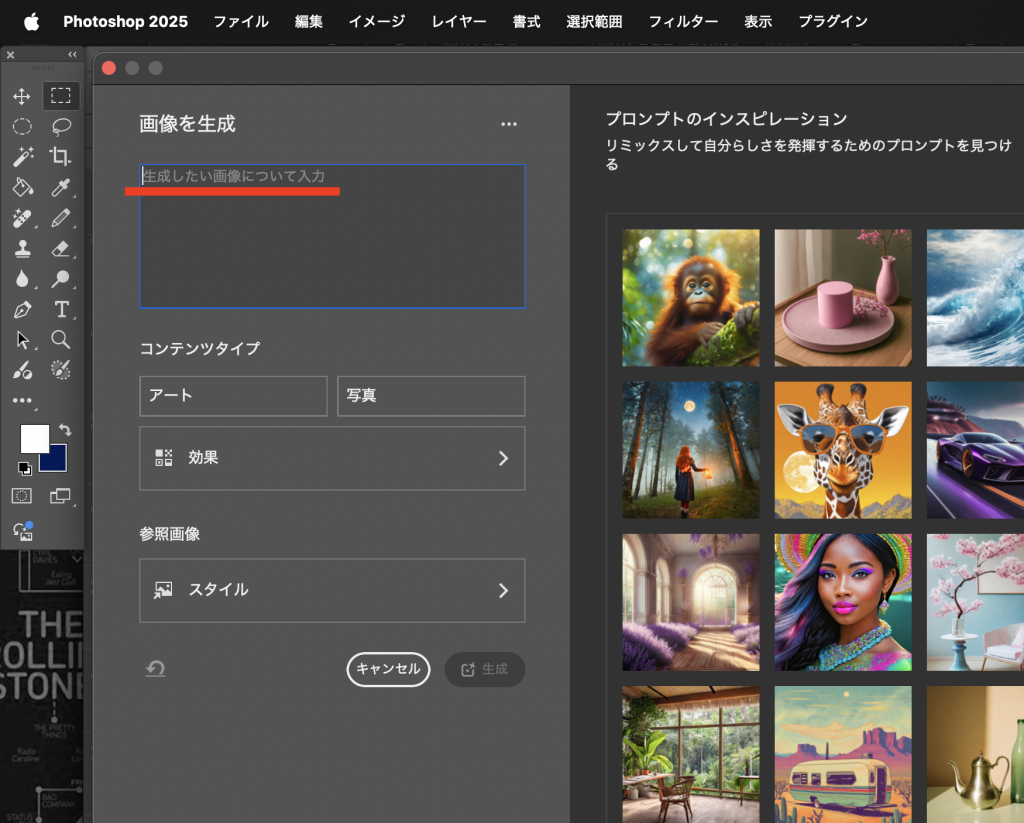Screen dimensions: 1024x823
Task: Select the Move tool
Action: point(21,97)
